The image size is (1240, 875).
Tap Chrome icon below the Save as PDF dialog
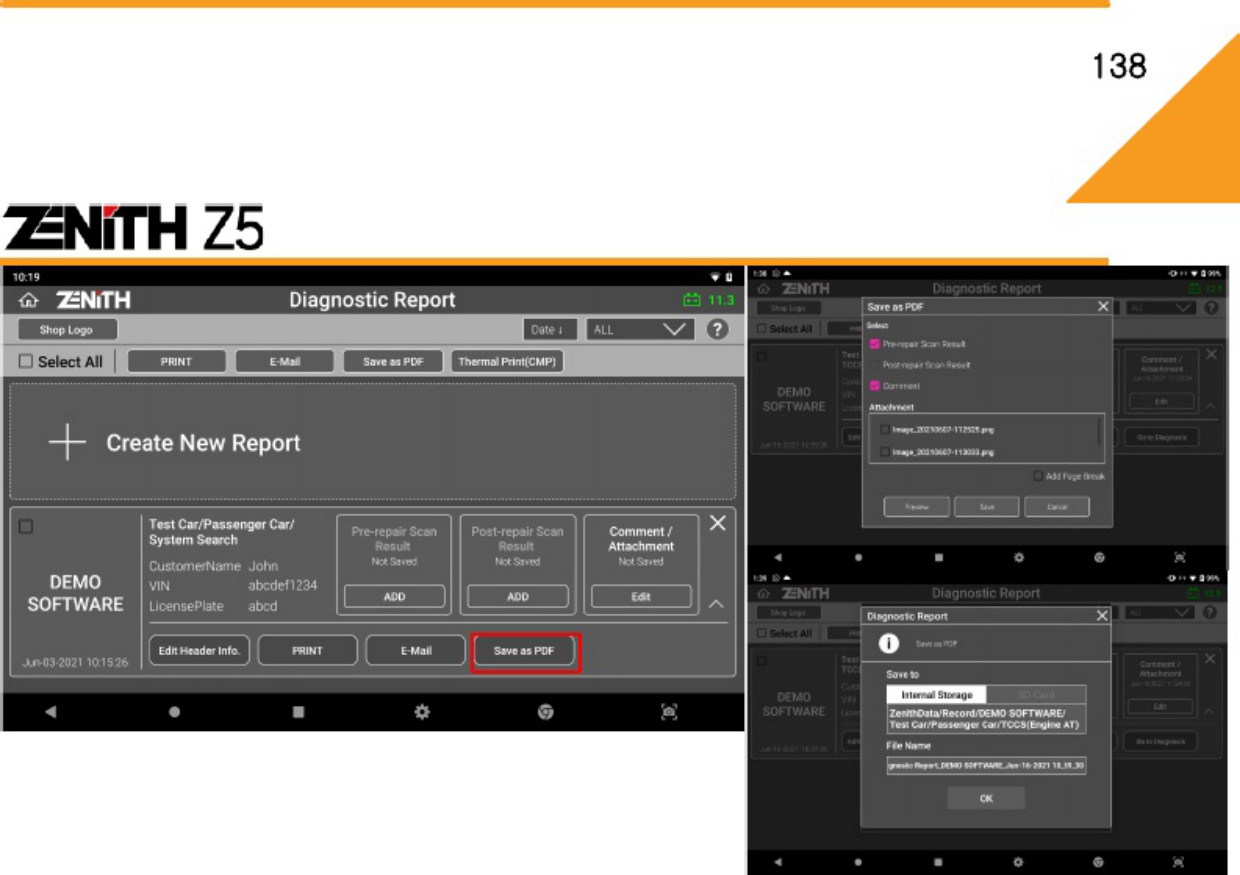click(1098, 557)
